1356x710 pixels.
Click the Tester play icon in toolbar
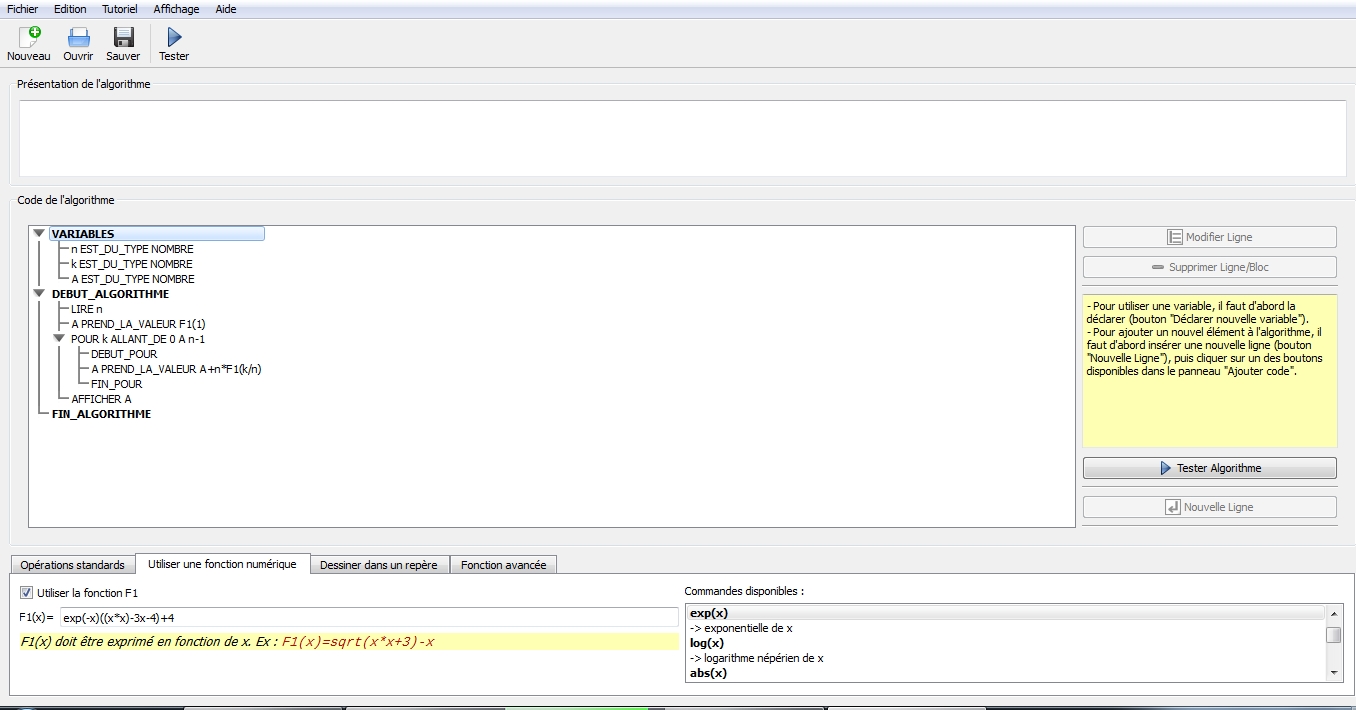pyautogui.click(x=174, y=38)
